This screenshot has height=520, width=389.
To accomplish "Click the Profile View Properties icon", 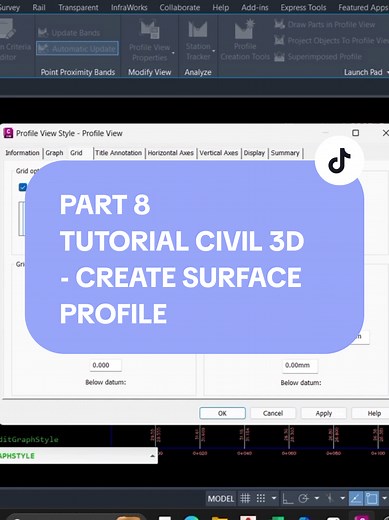I will click(x=150, y=29).
